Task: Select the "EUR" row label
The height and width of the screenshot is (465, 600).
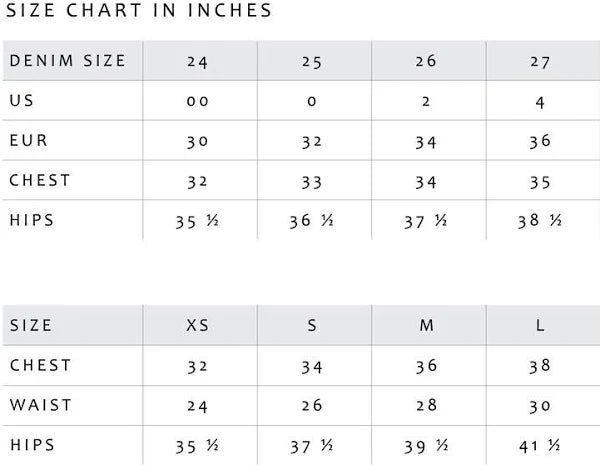Action: pyautogui.click(x=28, y=141)
